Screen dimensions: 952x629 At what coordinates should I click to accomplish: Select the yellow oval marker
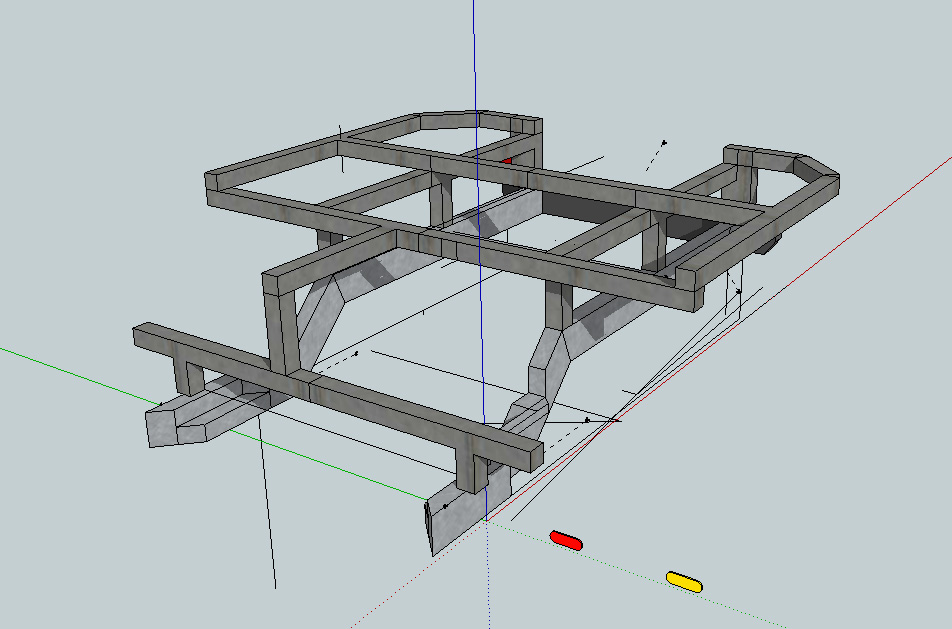(685, 581)
